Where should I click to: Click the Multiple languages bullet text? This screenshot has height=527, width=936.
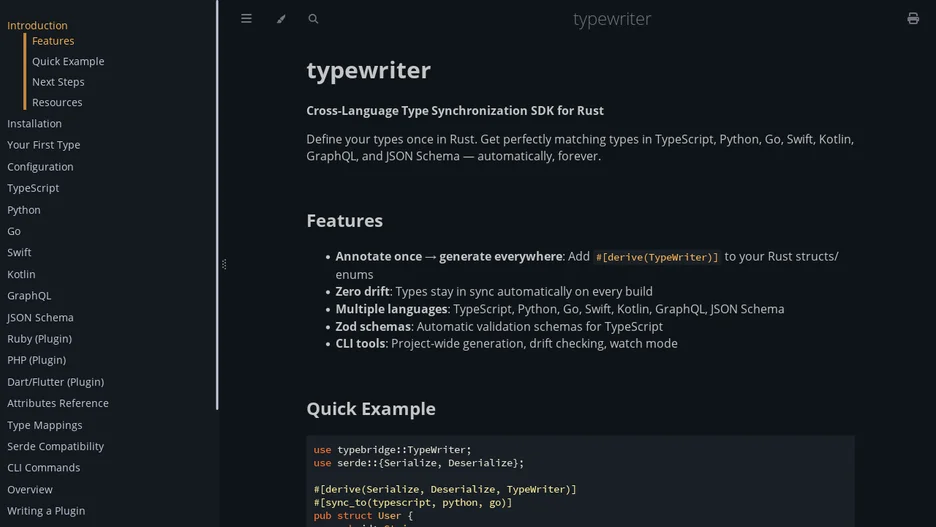[560, 309]
